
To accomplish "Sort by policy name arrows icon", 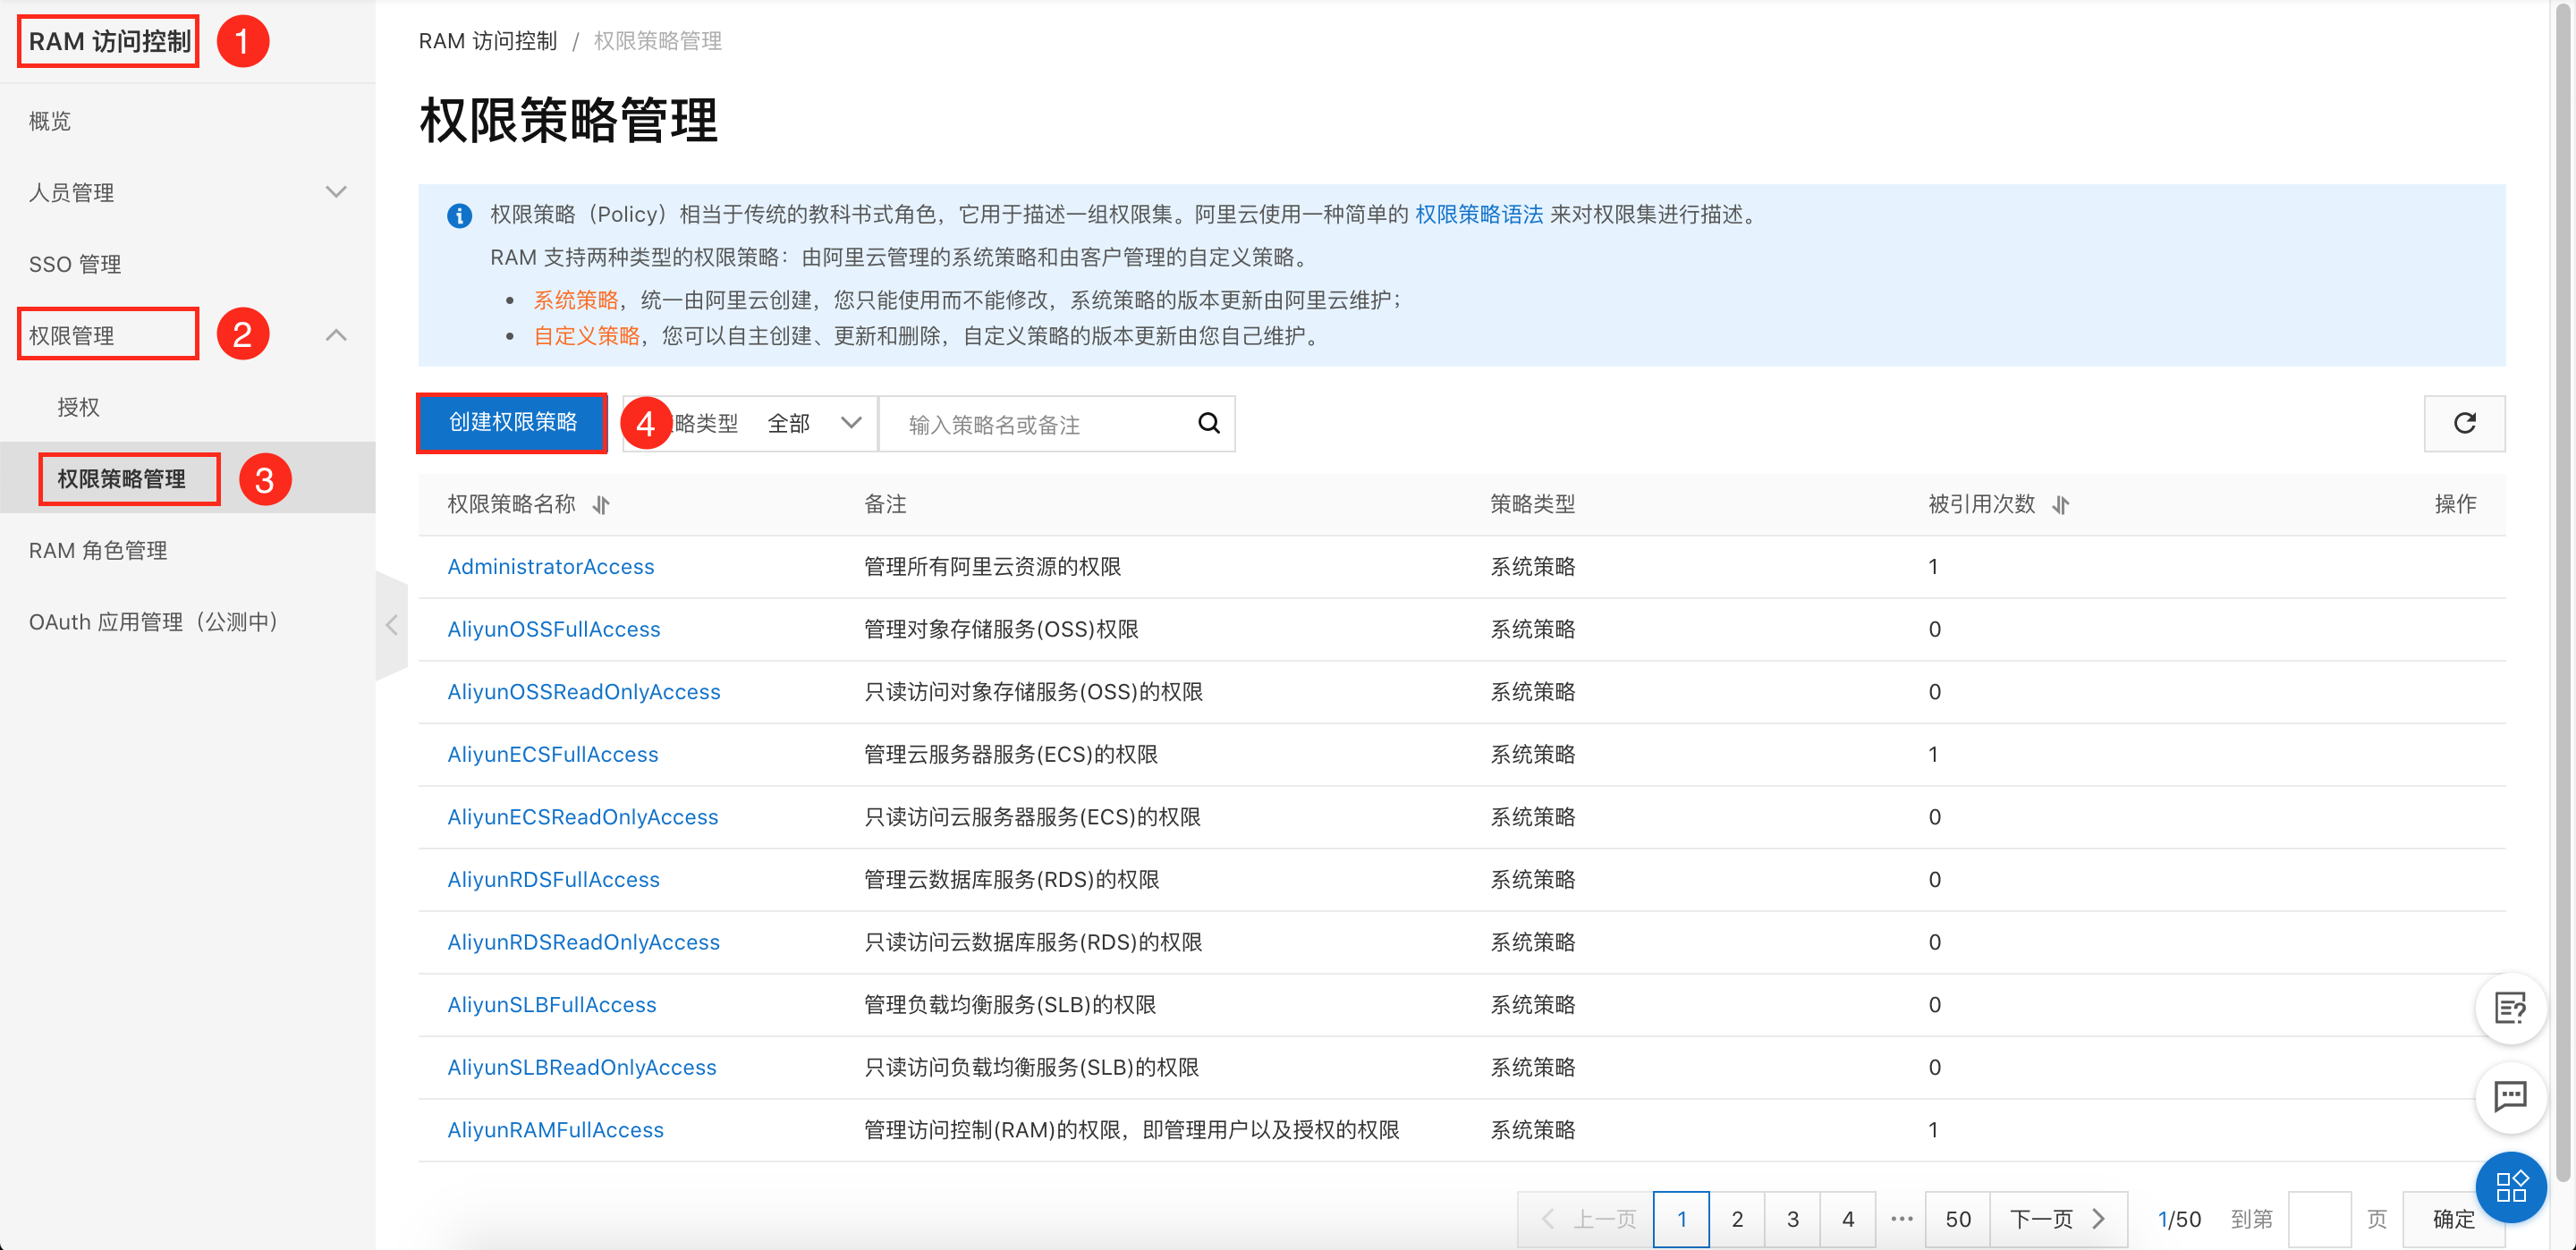I will [601, 505].
